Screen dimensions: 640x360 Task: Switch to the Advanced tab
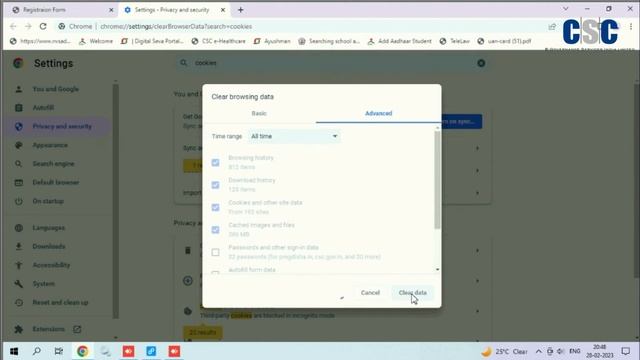point(378,113)
